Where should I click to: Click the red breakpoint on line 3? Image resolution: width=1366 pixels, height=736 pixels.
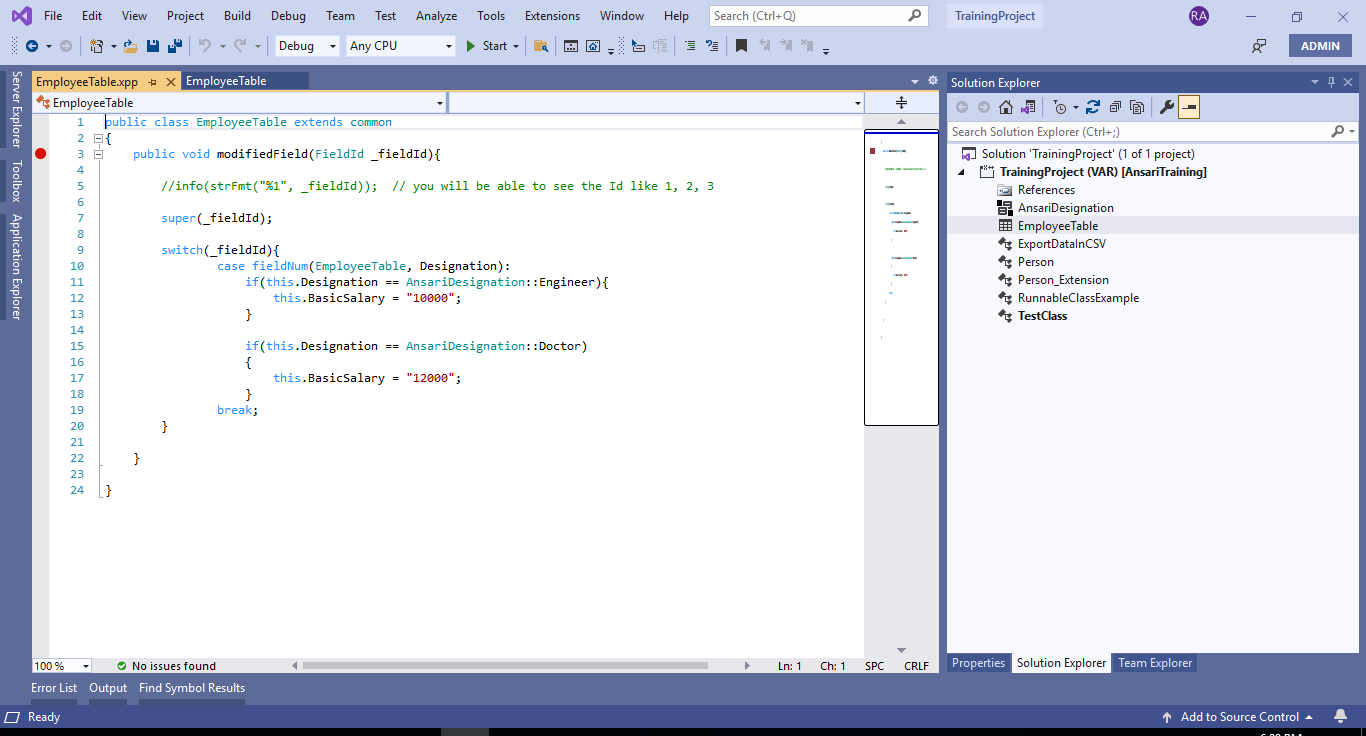tap(40, 153)
